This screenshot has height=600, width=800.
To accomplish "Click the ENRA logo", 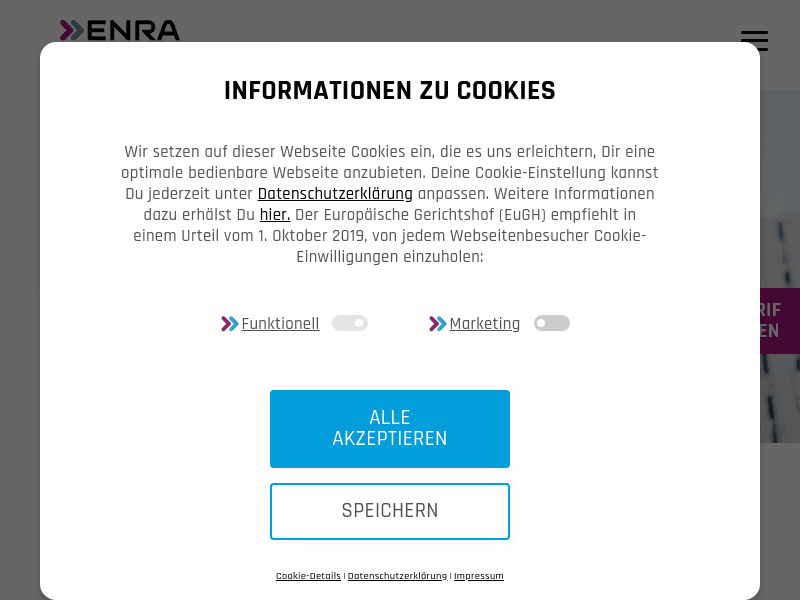I will (x=119, y=31).
